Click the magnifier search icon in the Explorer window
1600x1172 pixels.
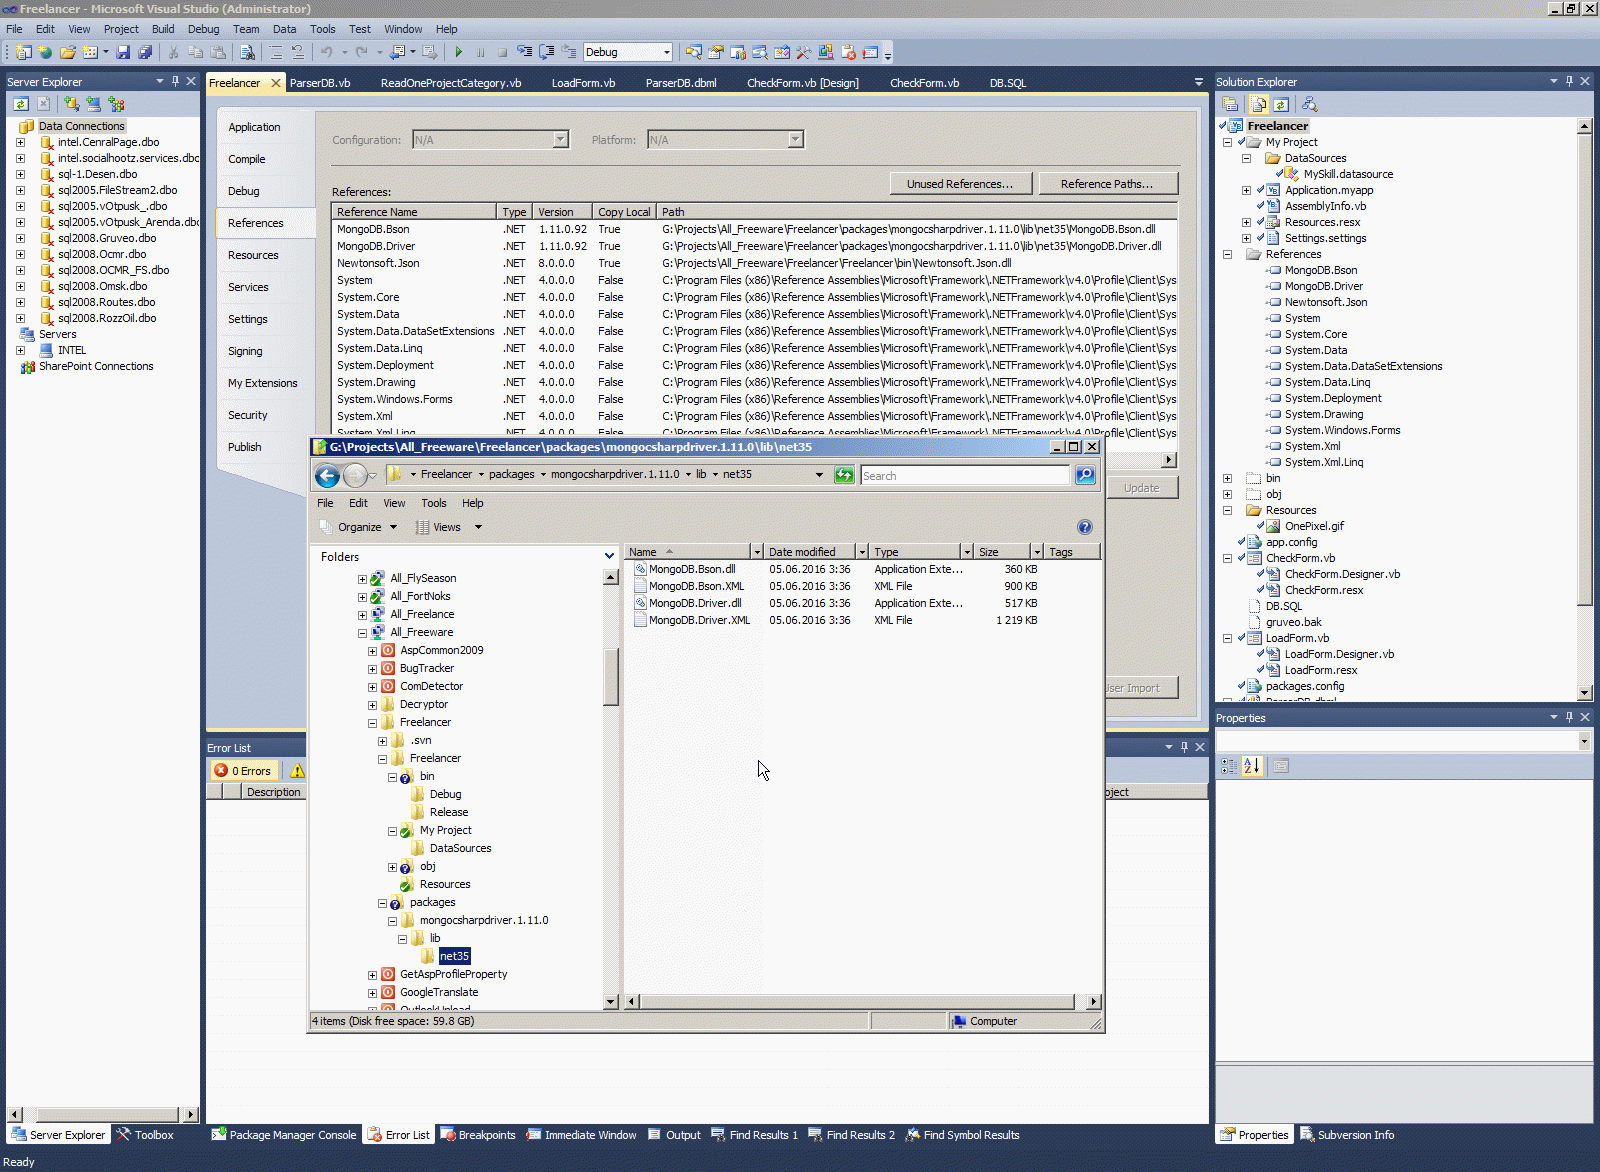(1085, 475)
